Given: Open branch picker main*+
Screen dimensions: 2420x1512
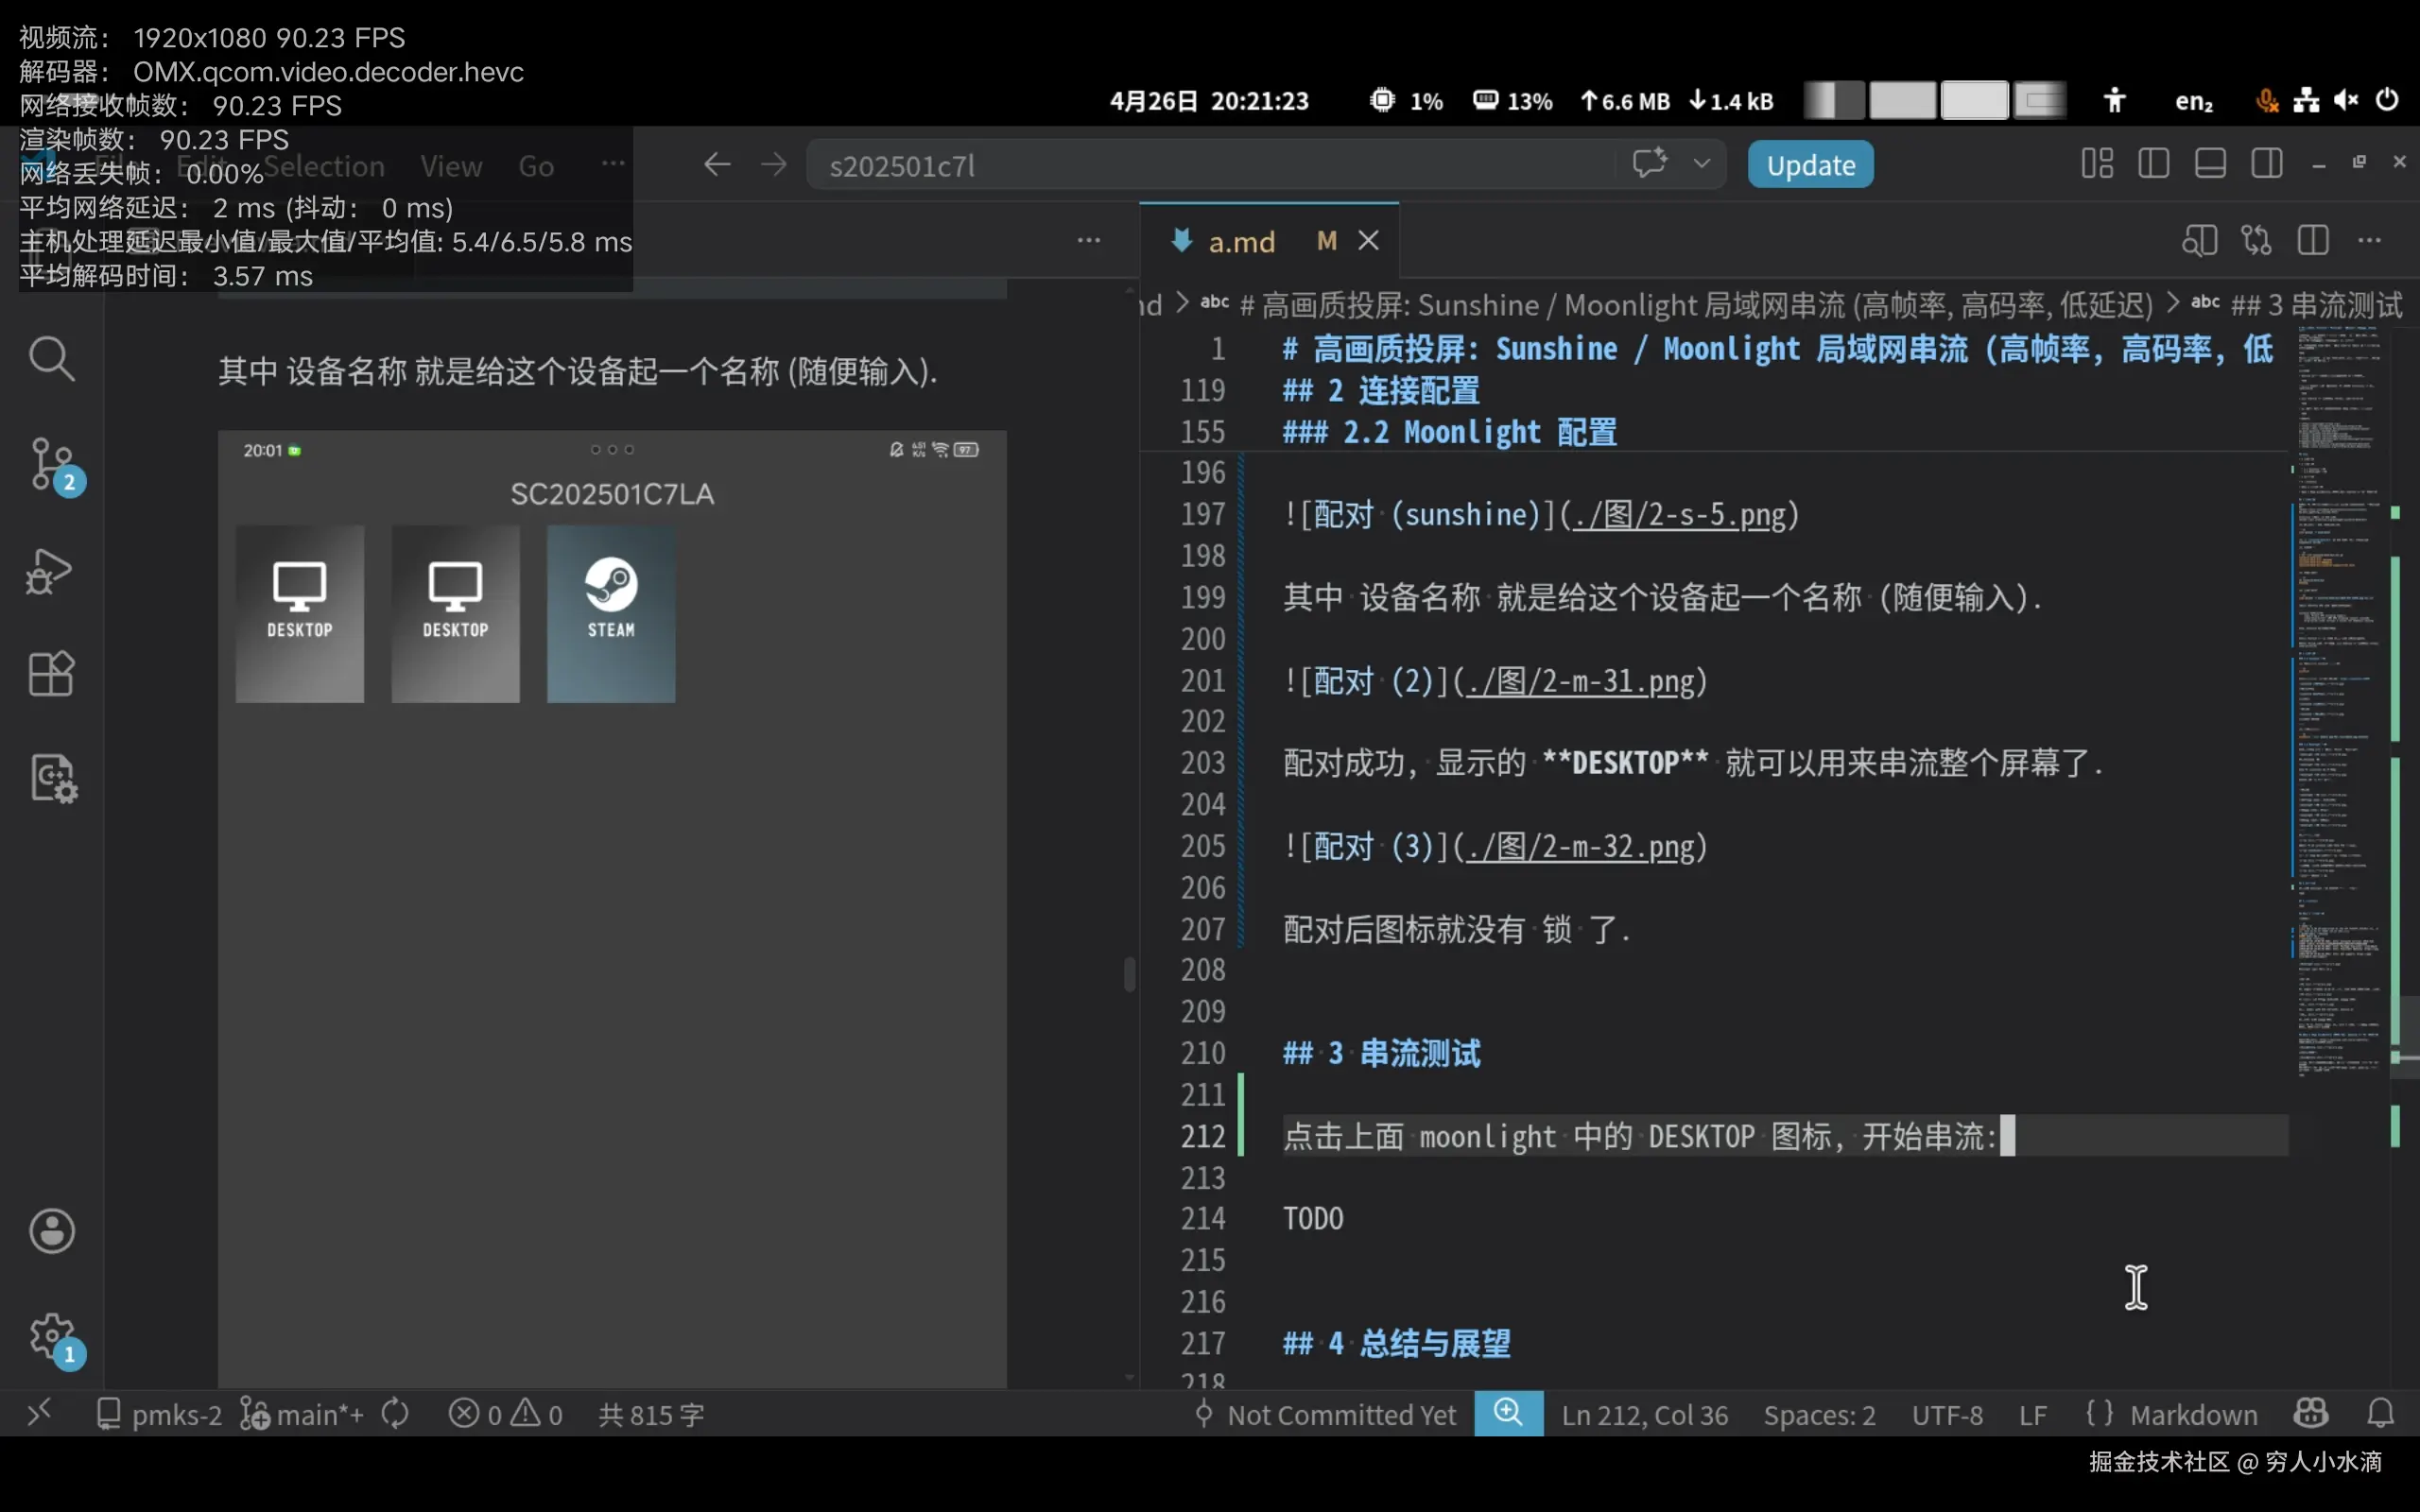Looking at the screenshot, I should tap(302, 1415).
